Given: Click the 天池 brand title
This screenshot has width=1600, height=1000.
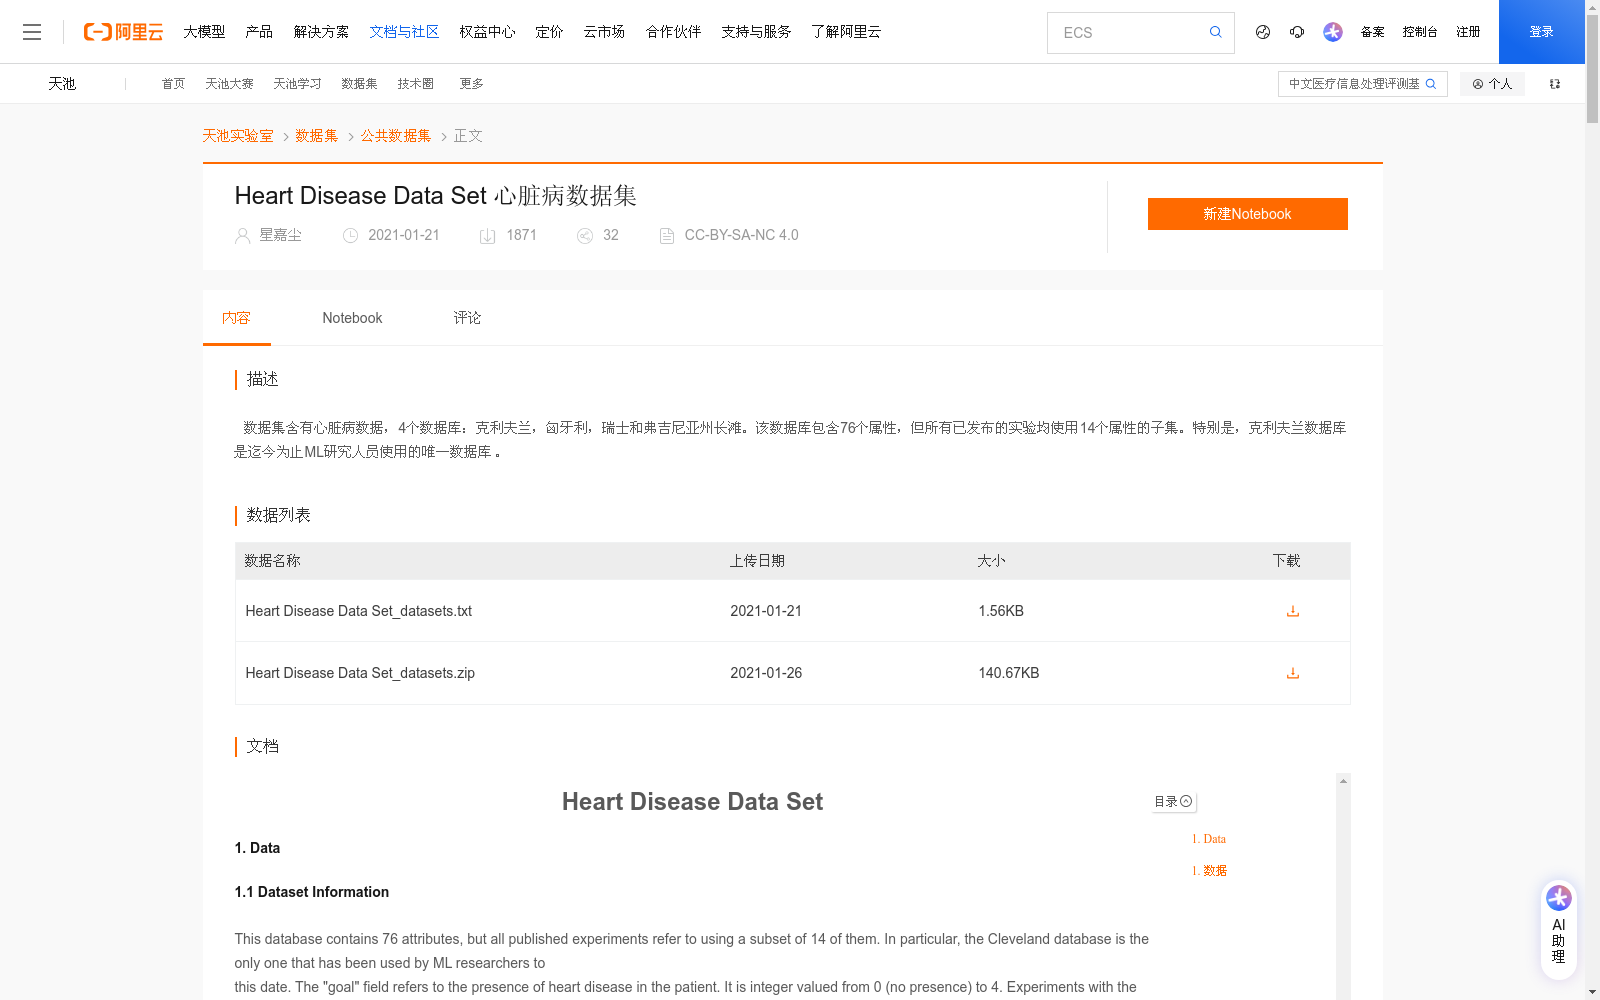Looking at the screenshot, I should coord(62,84).
